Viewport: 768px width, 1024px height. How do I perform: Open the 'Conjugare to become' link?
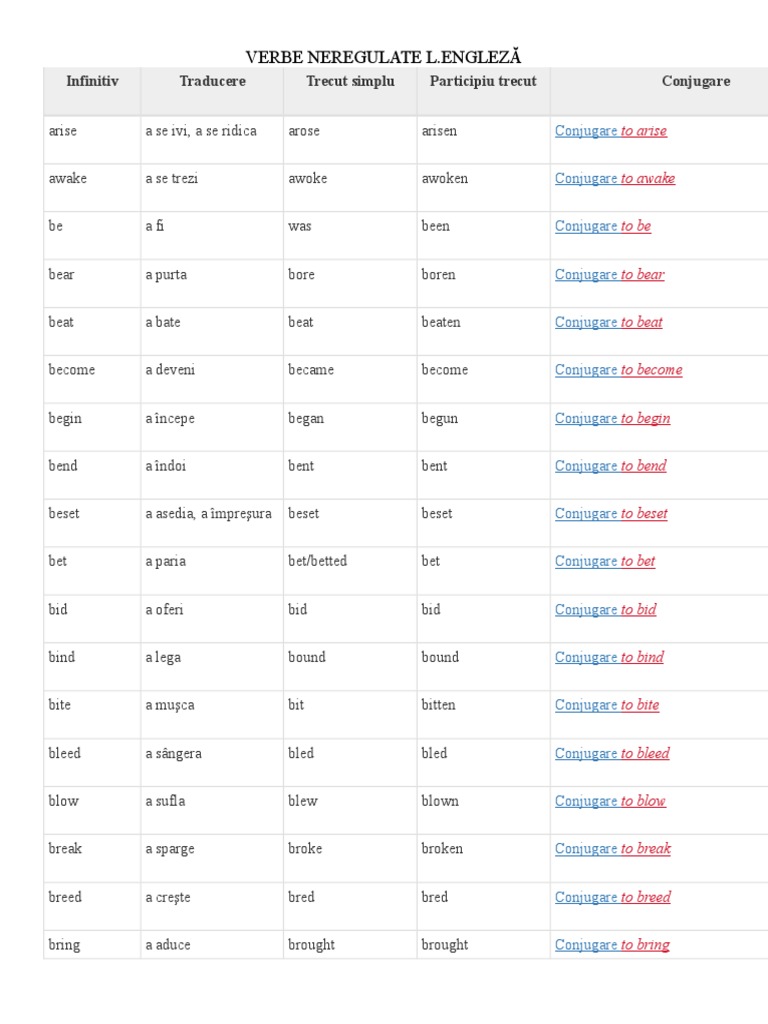coord(618,370)
